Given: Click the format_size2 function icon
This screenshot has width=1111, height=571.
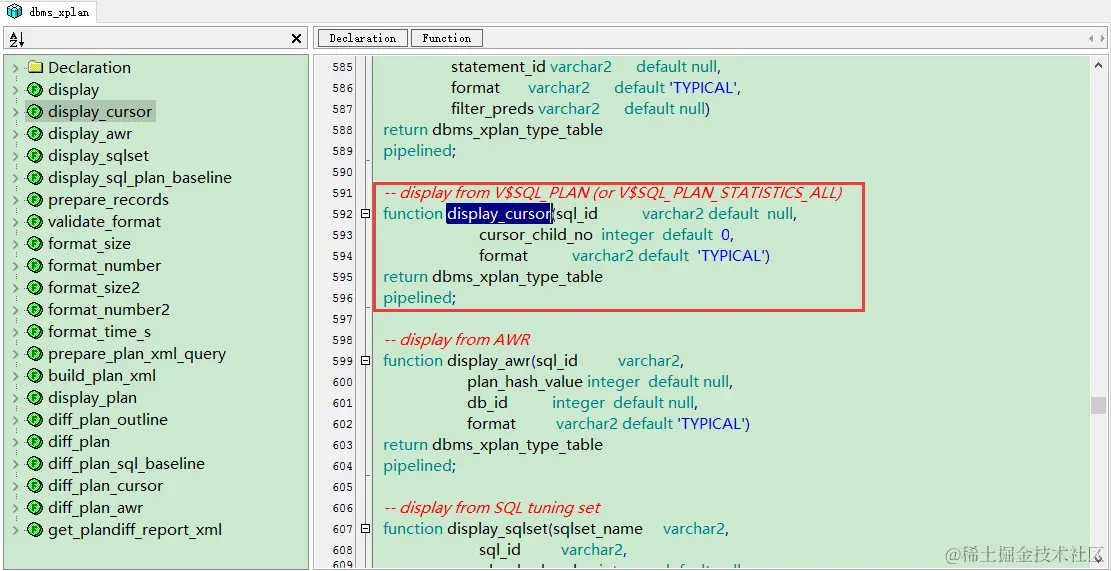Looking at the screenshot, I should tap(35, 288).
